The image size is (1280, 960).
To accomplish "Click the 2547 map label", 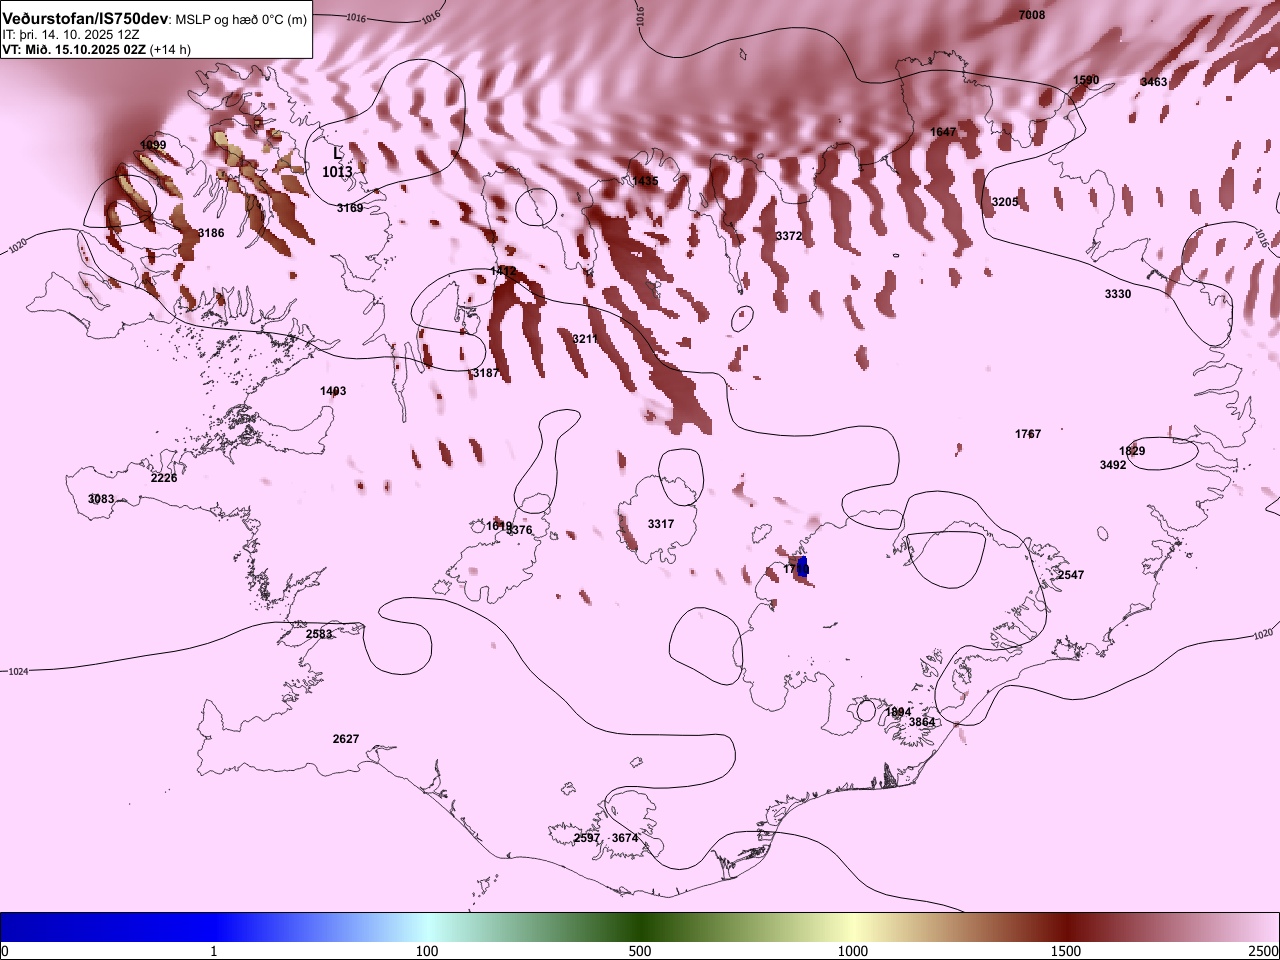I will point(1071,575).
